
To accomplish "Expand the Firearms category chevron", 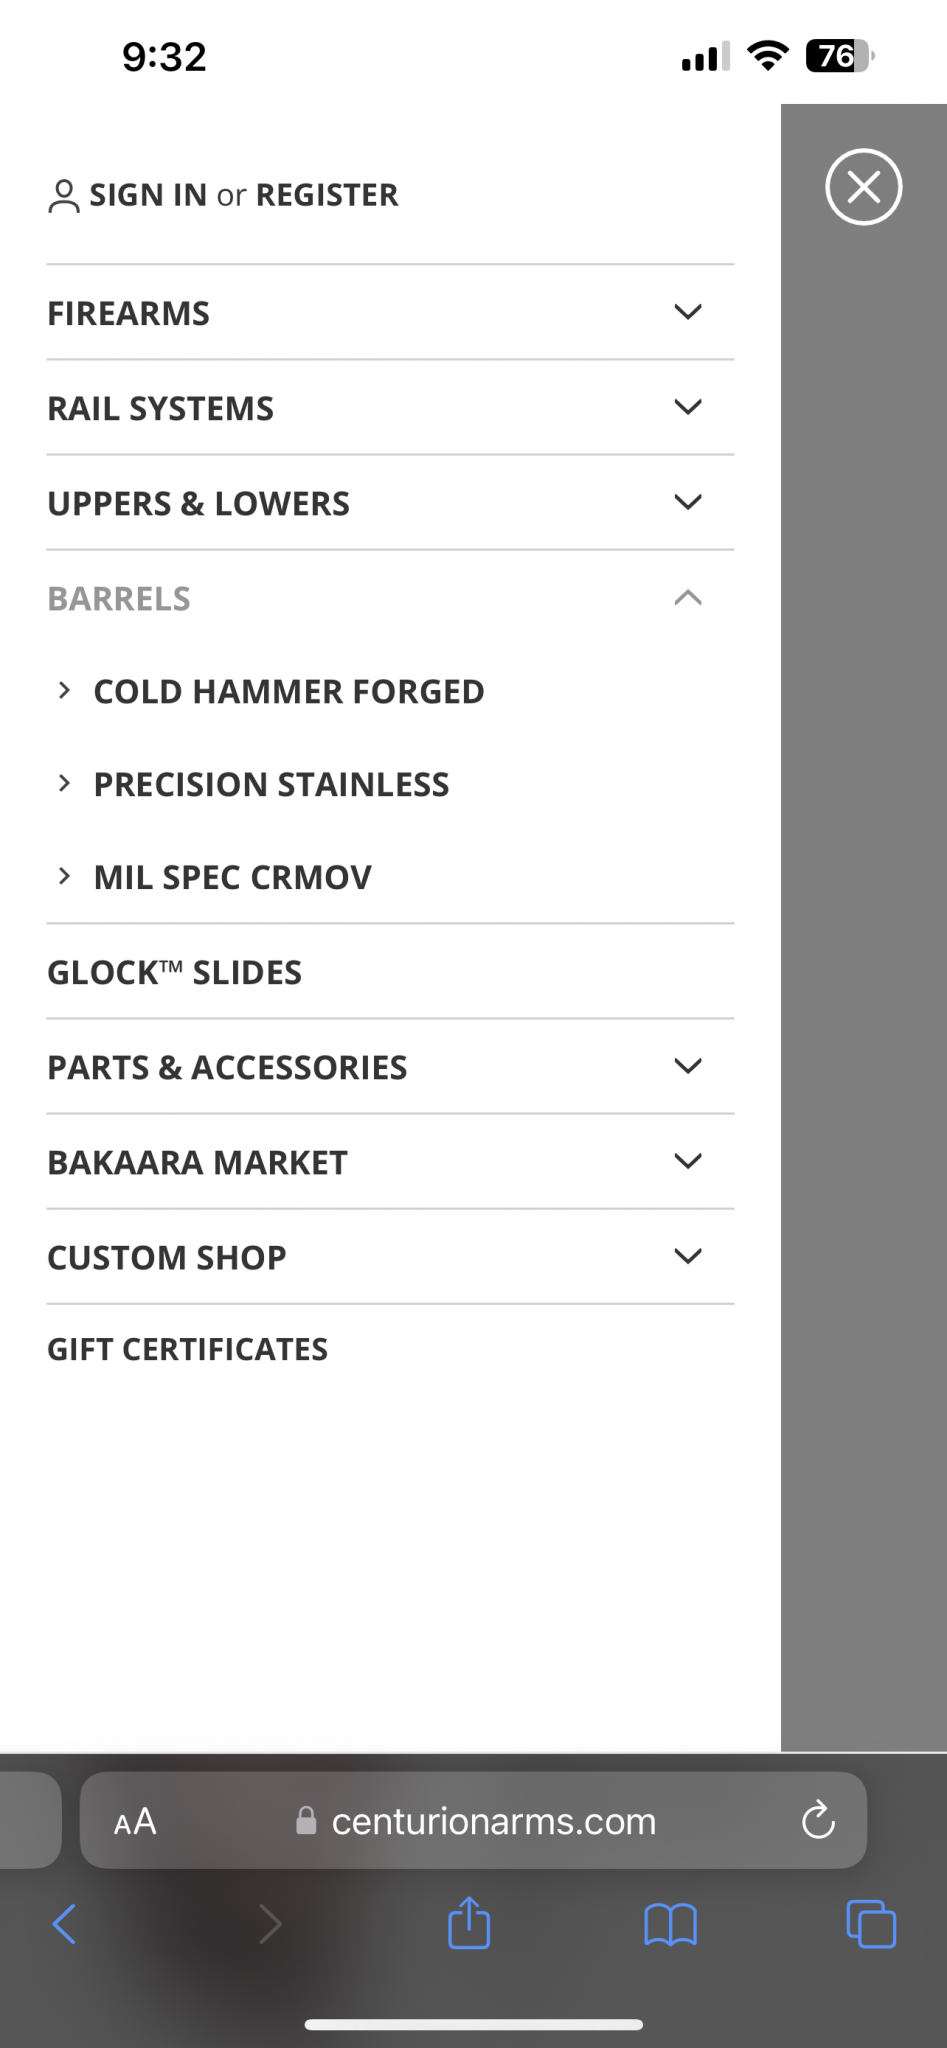I will pyautogui.click(x=688, y=312).
